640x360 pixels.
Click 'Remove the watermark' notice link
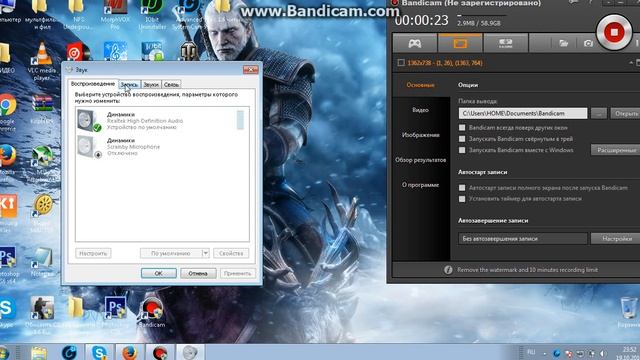pos(527,270)
